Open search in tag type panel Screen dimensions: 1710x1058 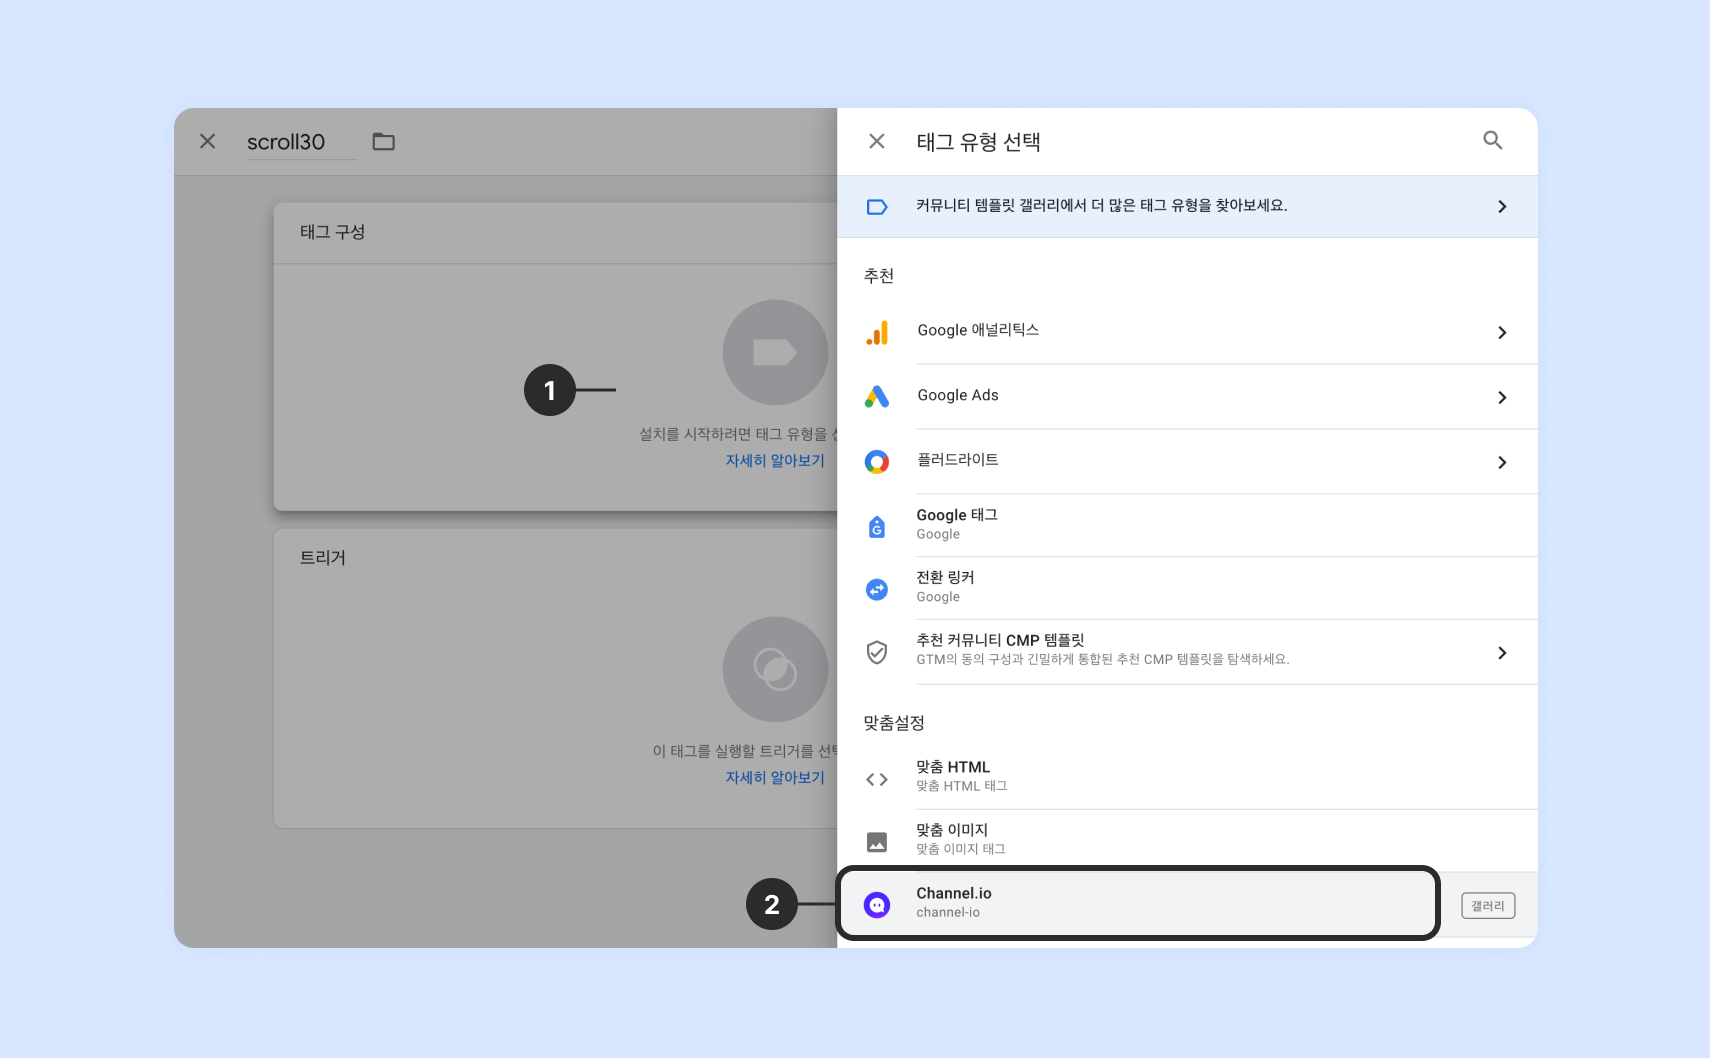point(1493,140)
